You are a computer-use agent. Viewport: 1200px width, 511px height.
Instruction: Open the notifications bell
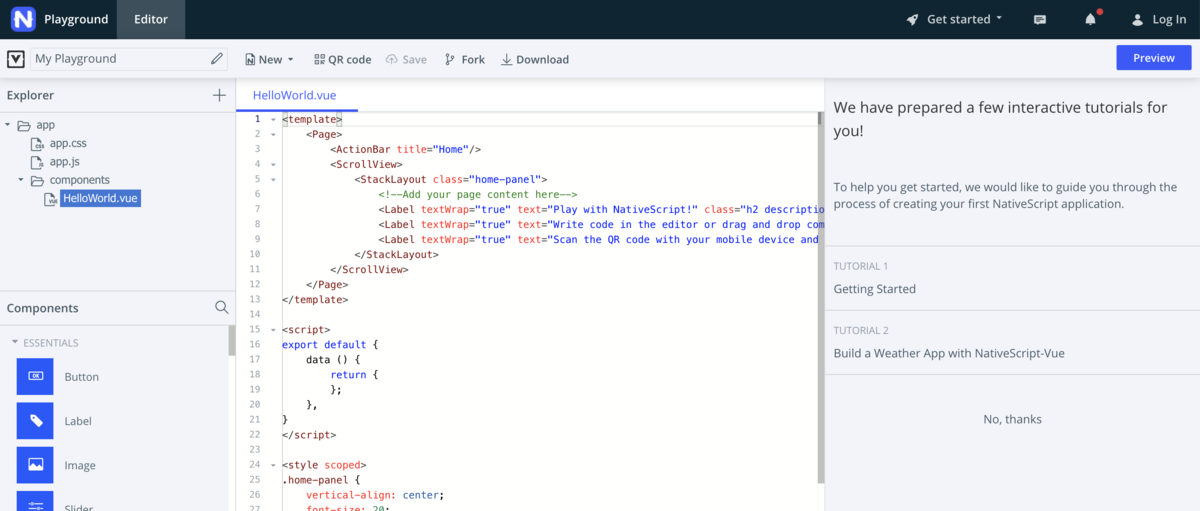point(1091,19)
